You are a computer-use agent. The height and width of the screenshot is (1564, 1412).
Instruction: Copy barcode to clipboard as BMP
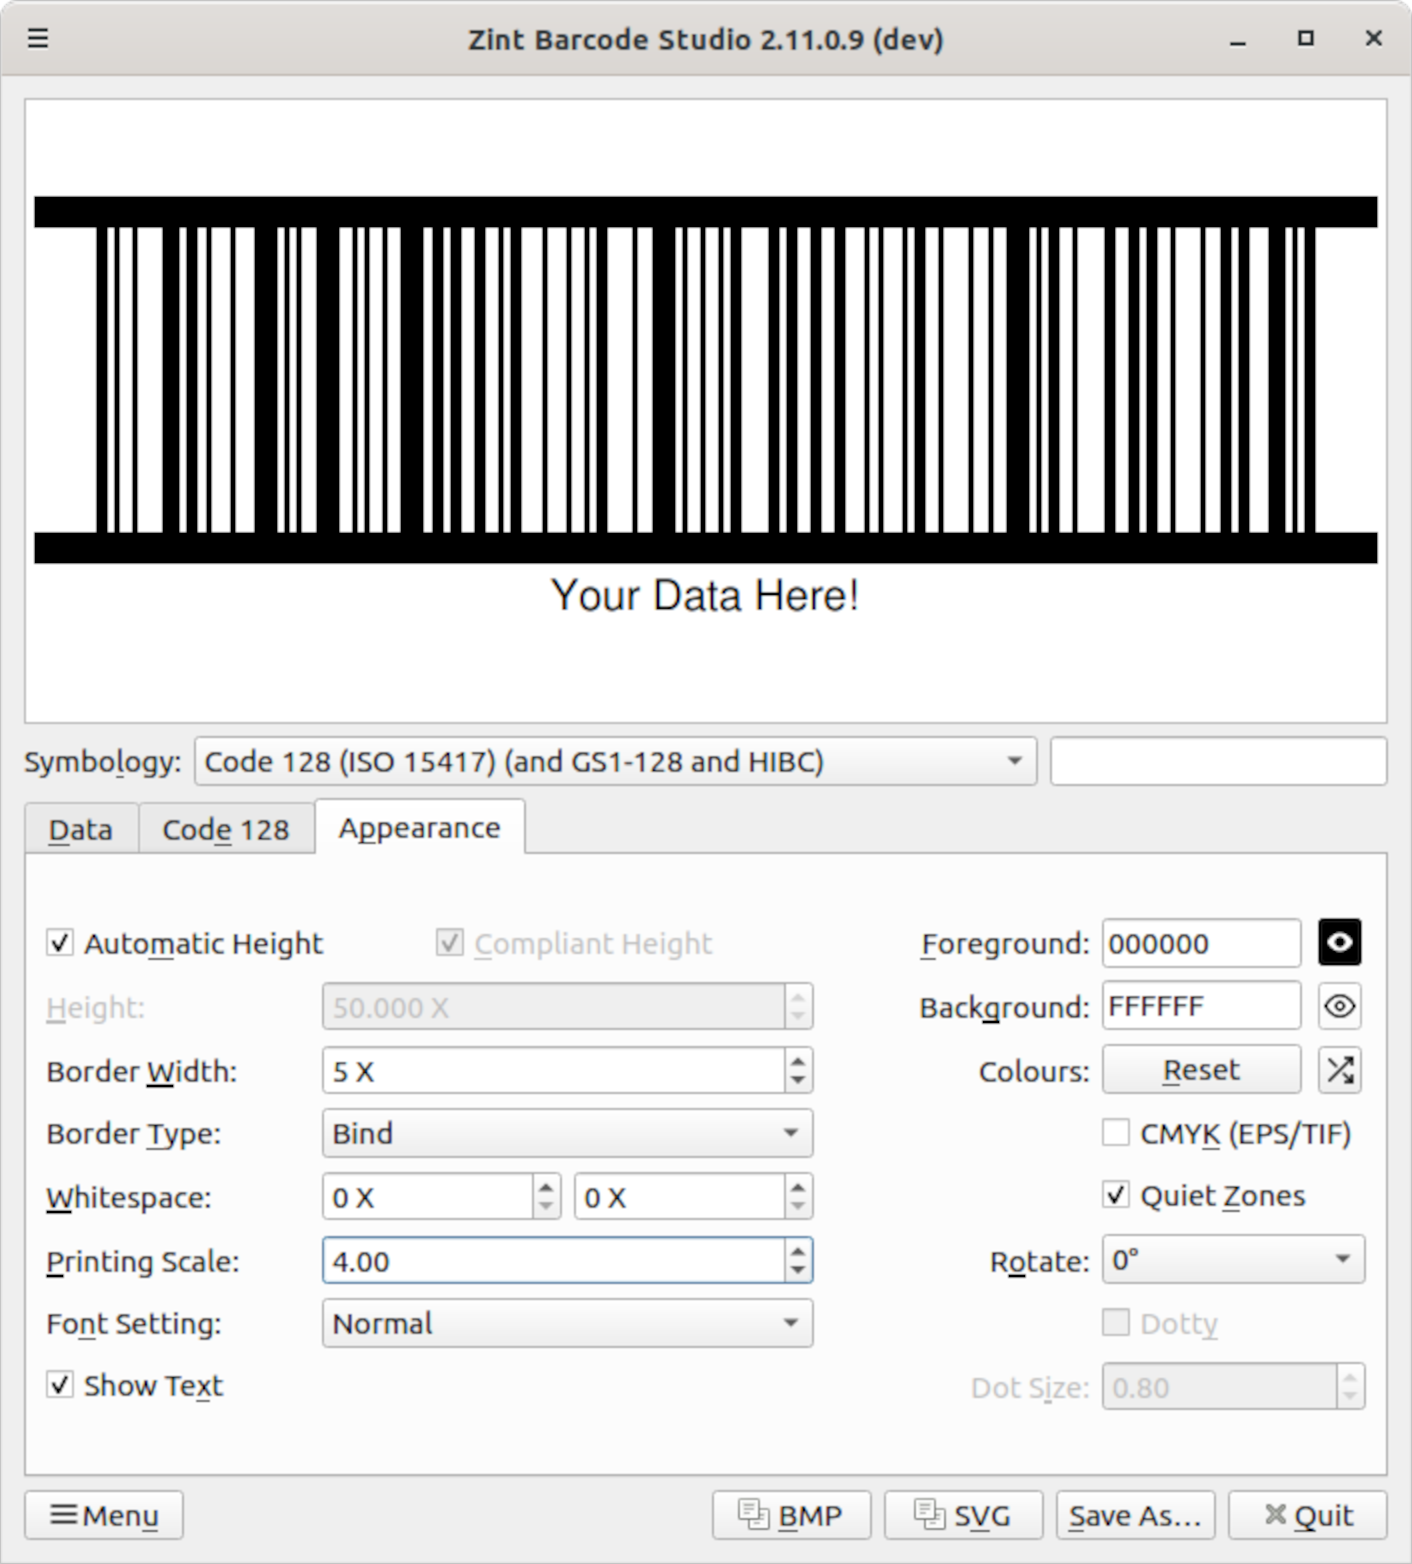pyautogui.click(x=791, y=1515)
